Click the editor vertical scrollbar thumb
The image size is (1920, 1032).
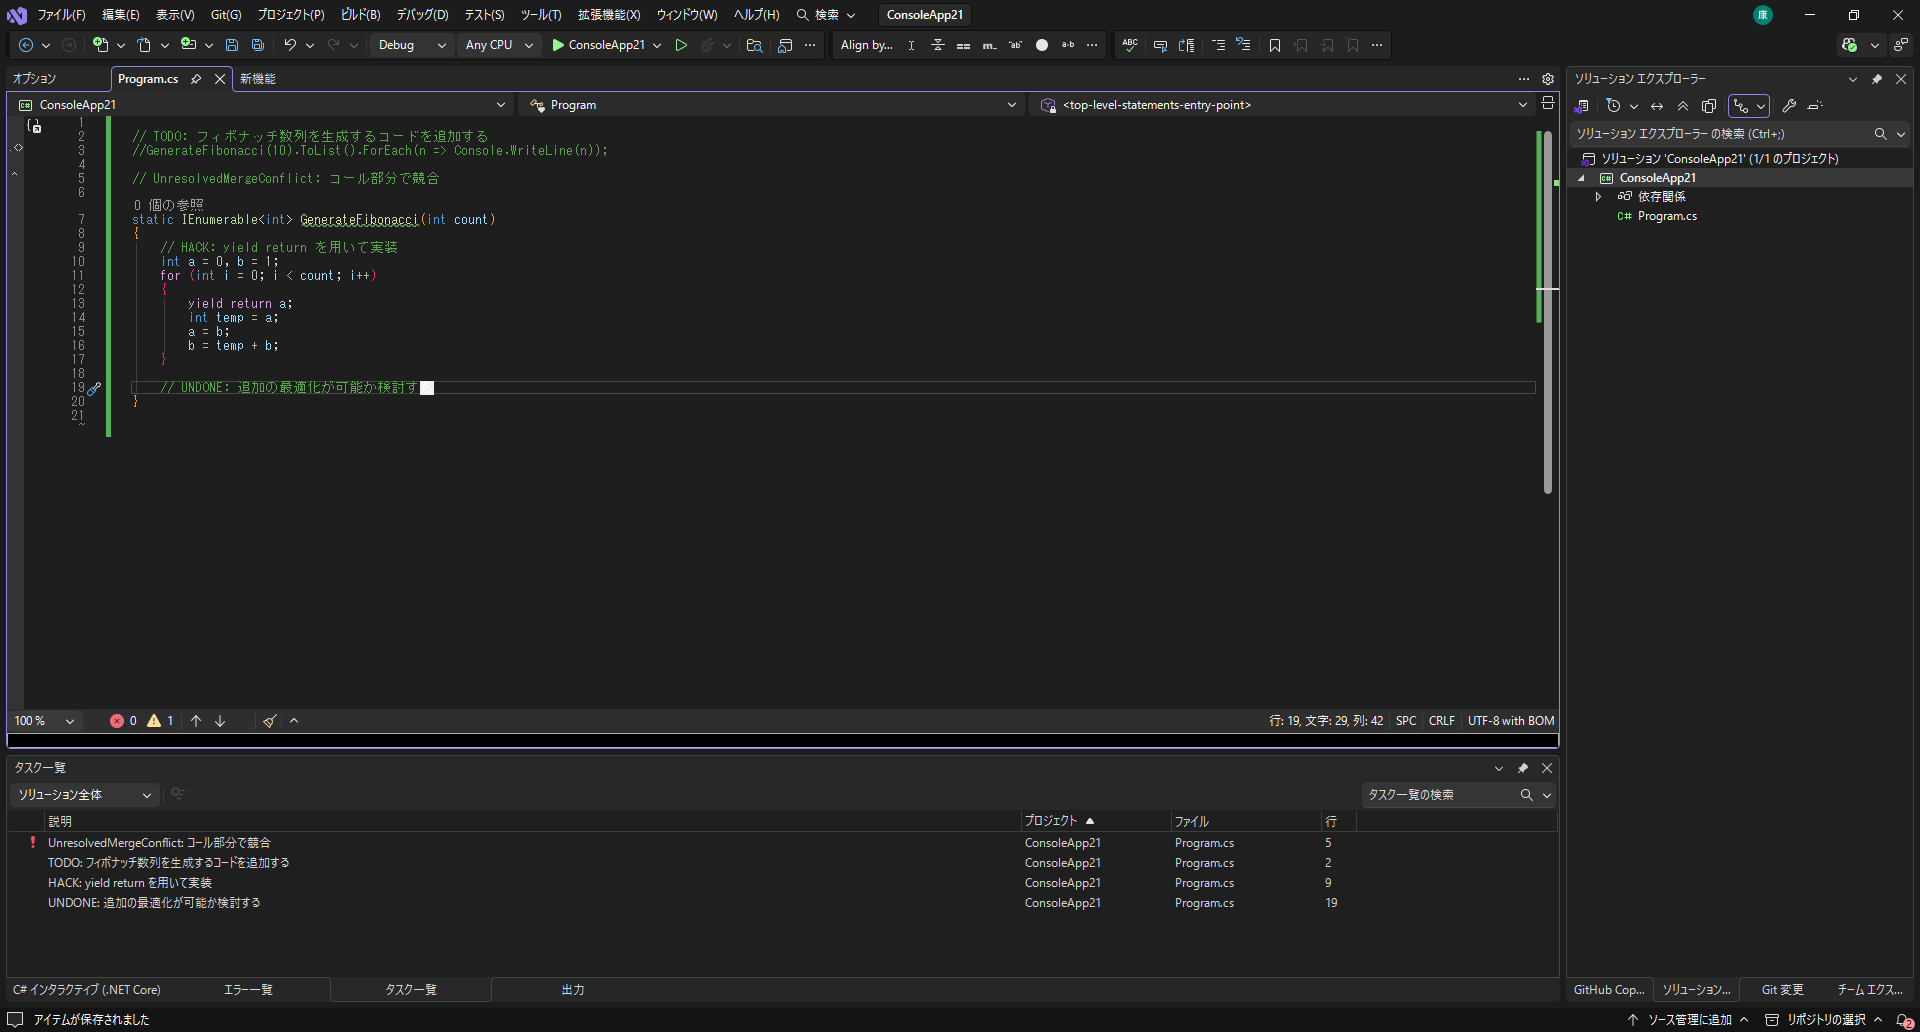pyautogui.click(x=1548, y=311)
